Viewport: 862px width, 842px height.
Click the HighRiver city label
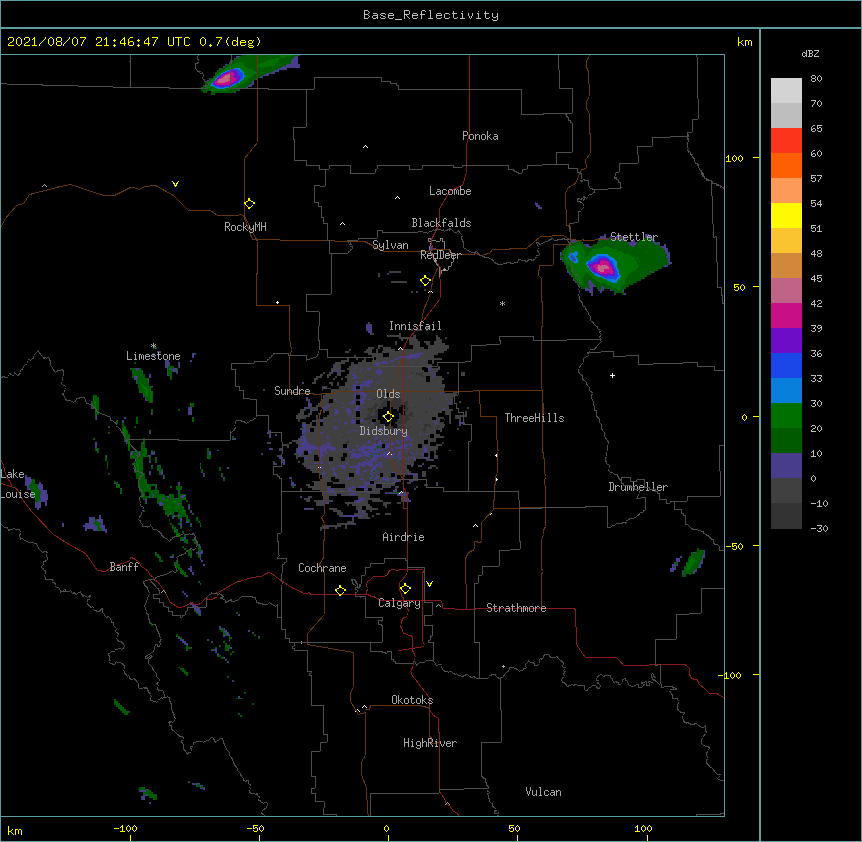click(x=430, y=743)
